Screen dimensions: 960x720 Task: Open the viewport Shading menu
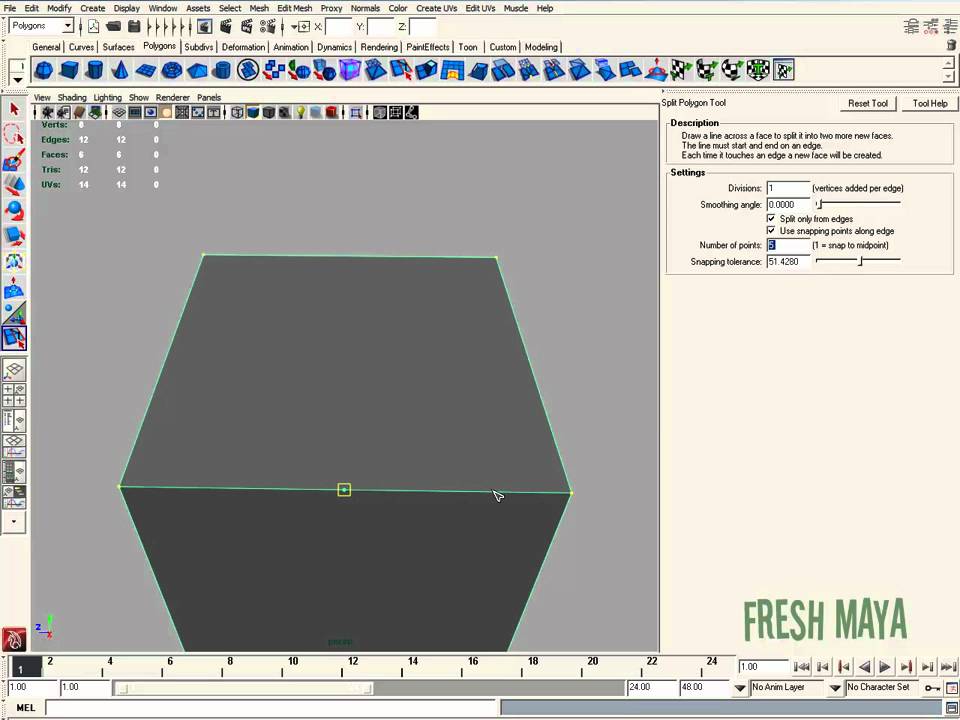point(72,97)
